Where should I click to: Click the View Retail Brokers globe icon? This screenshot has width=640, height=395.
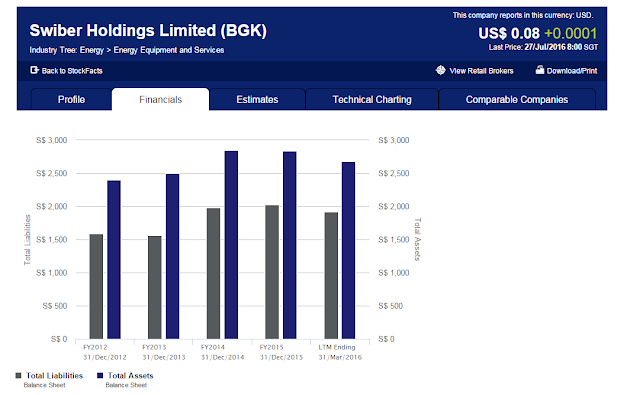click(440, 70)
